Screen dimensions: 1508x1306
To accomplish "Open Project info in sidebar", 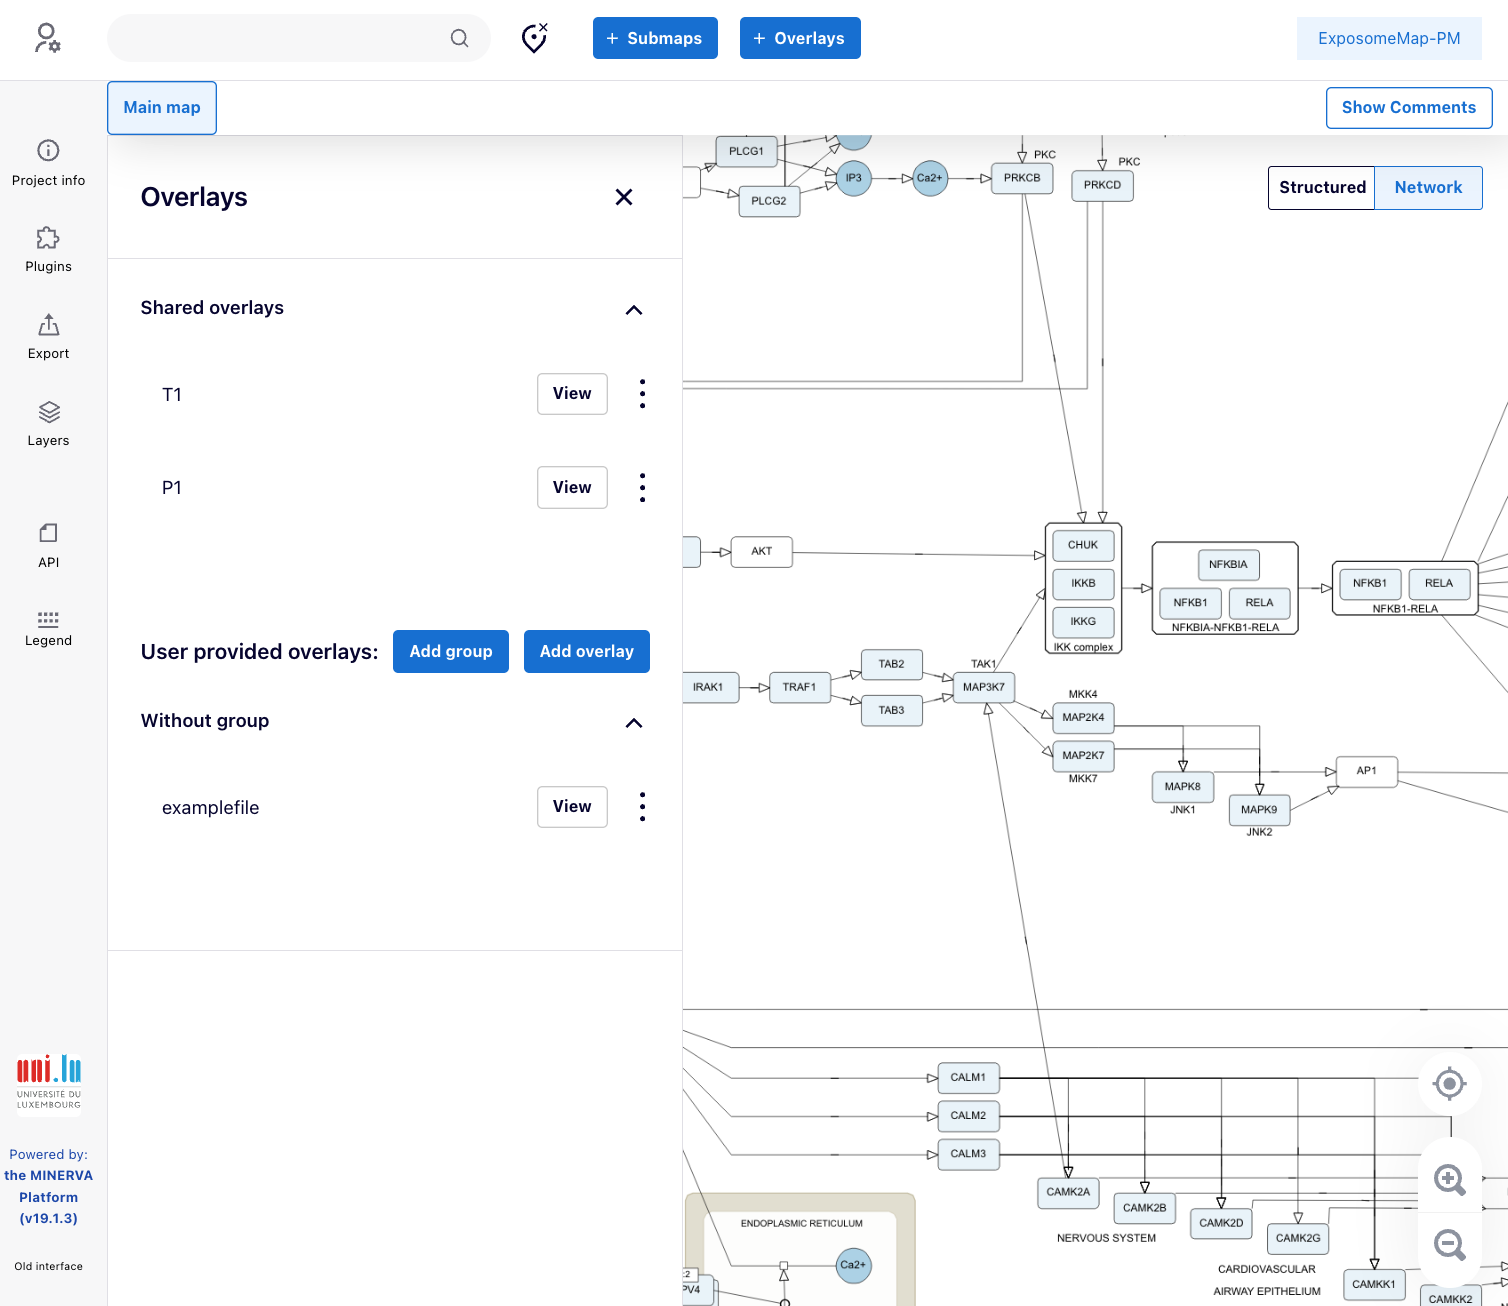I will click(48, 163).
